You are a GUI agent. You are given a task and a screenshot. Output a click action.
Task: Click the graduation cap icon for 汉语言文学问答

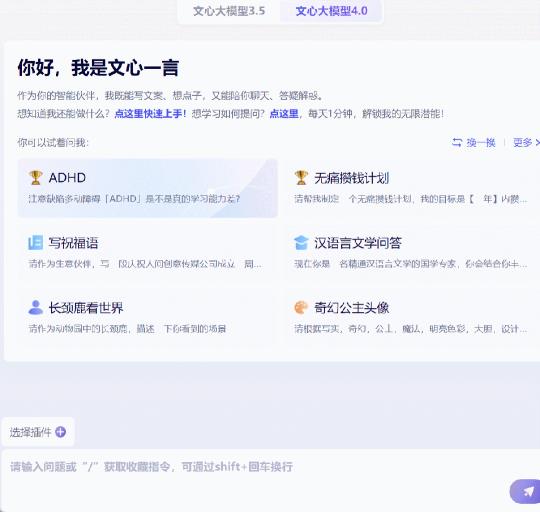pos(301,243)
